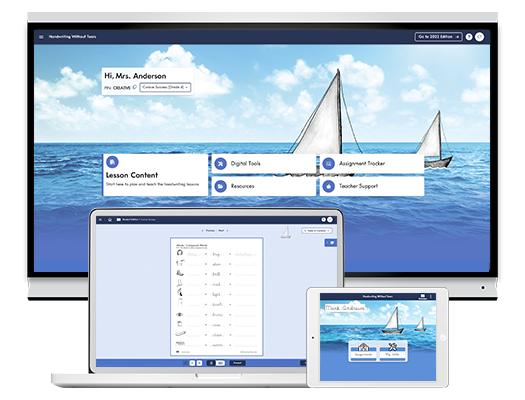525x400 pixels.
Task: Open the Lesson Content card
Action: 155,174
